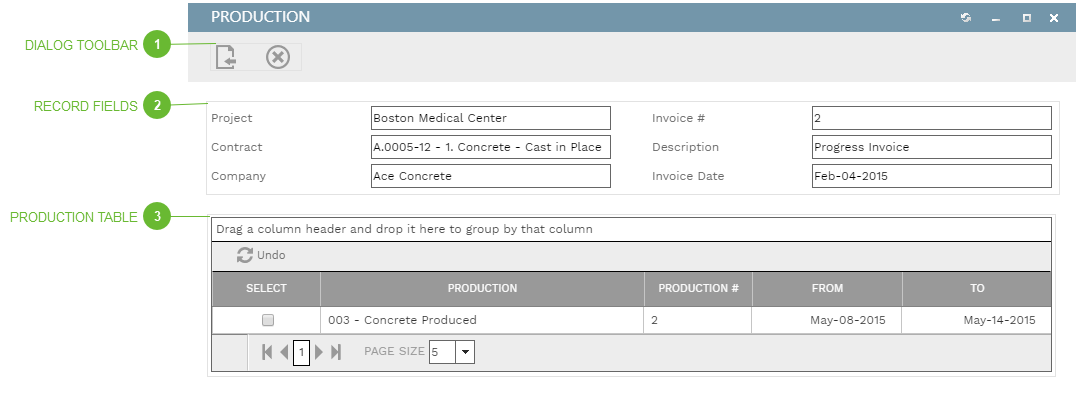
Task: Click the 'Description' field label
Action: point(685,147)
